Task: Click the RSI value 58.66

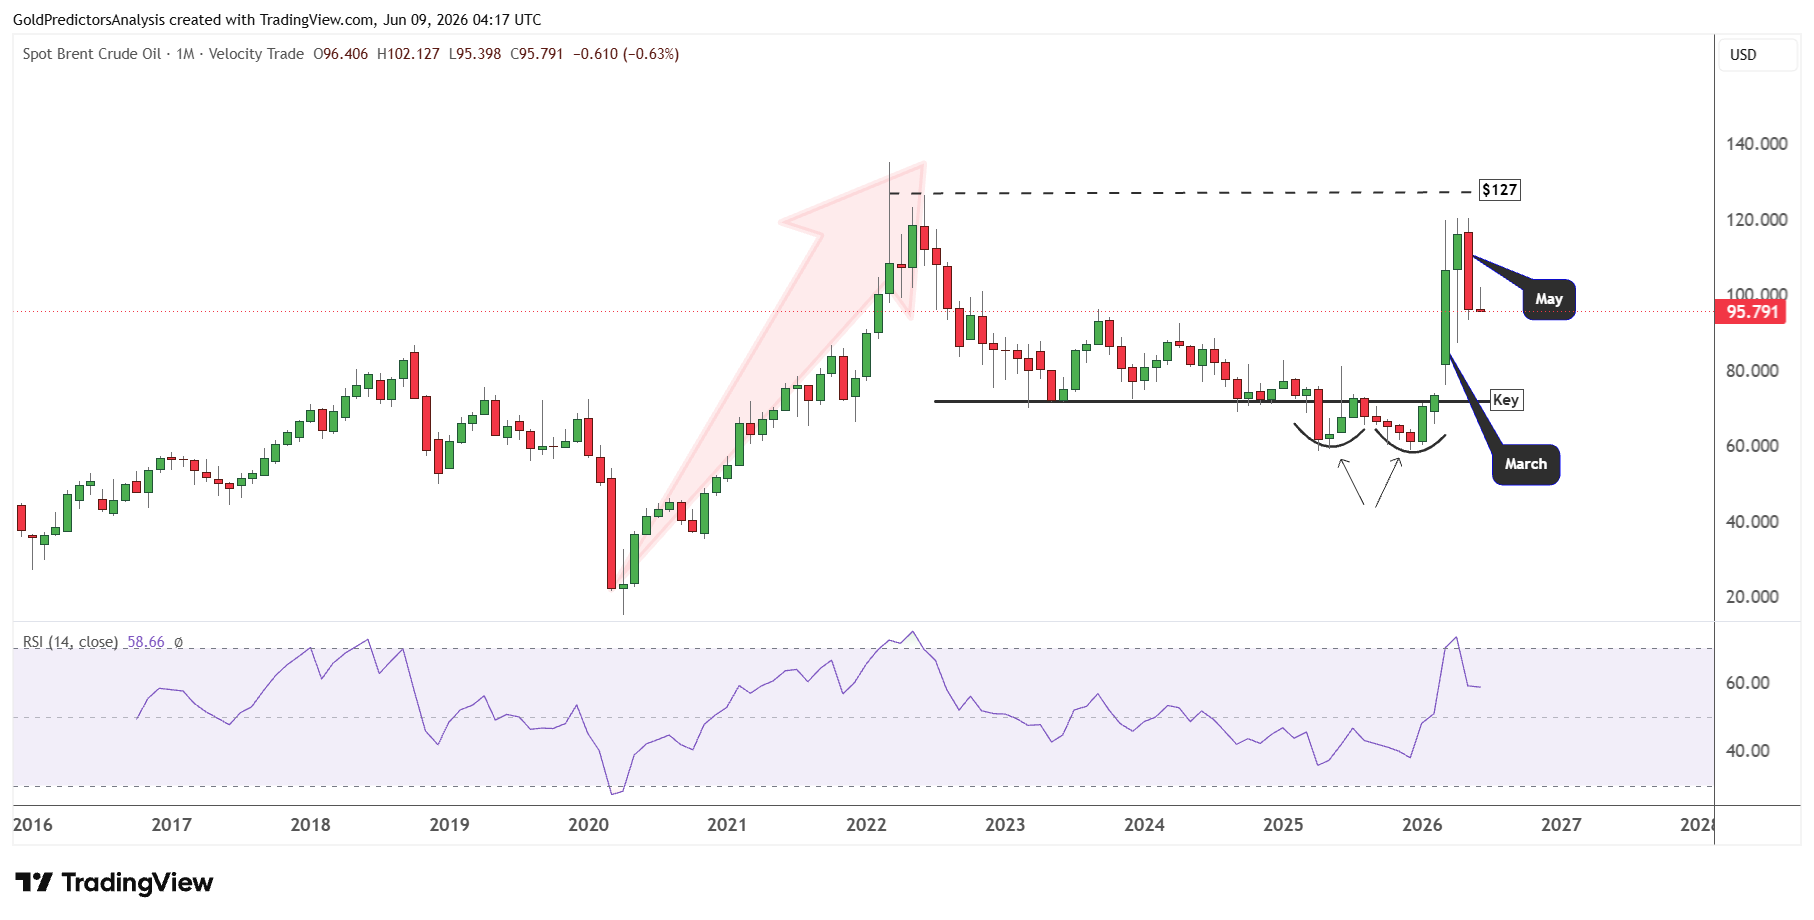Action: pyautogui.click(x=146, y=642)
